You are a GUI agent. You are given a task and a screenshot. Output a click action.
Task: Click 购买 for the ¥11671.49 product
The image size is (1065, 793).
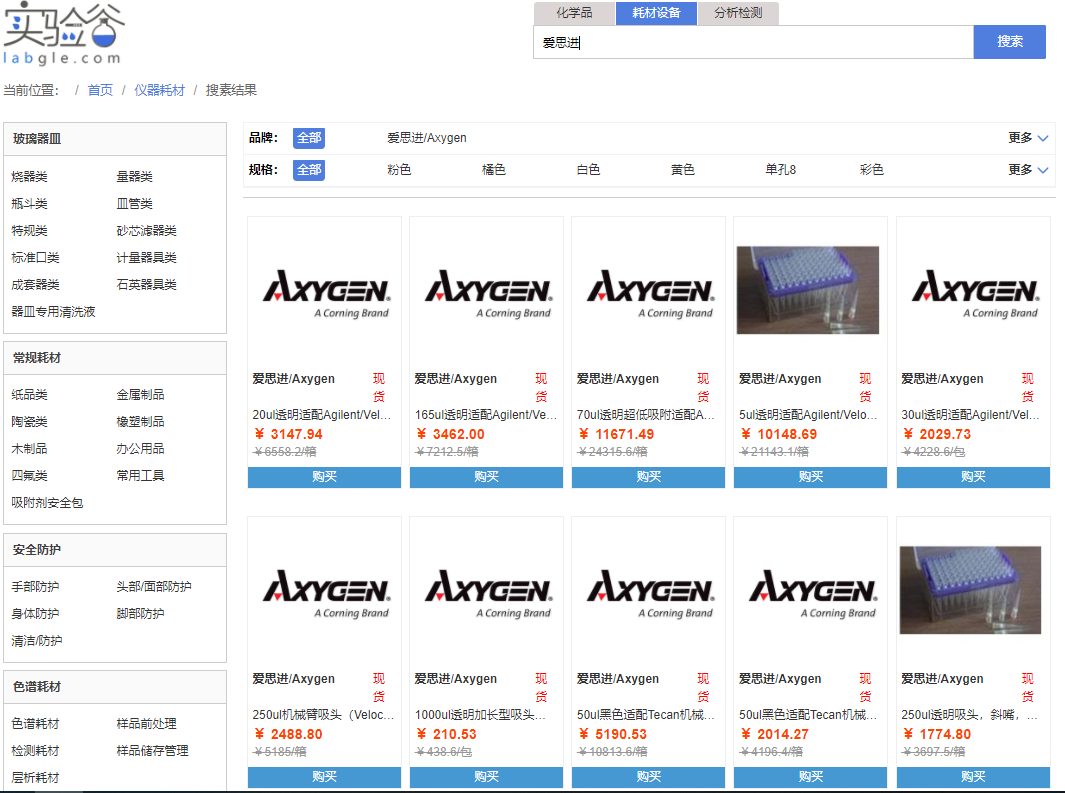click(649, 477)
